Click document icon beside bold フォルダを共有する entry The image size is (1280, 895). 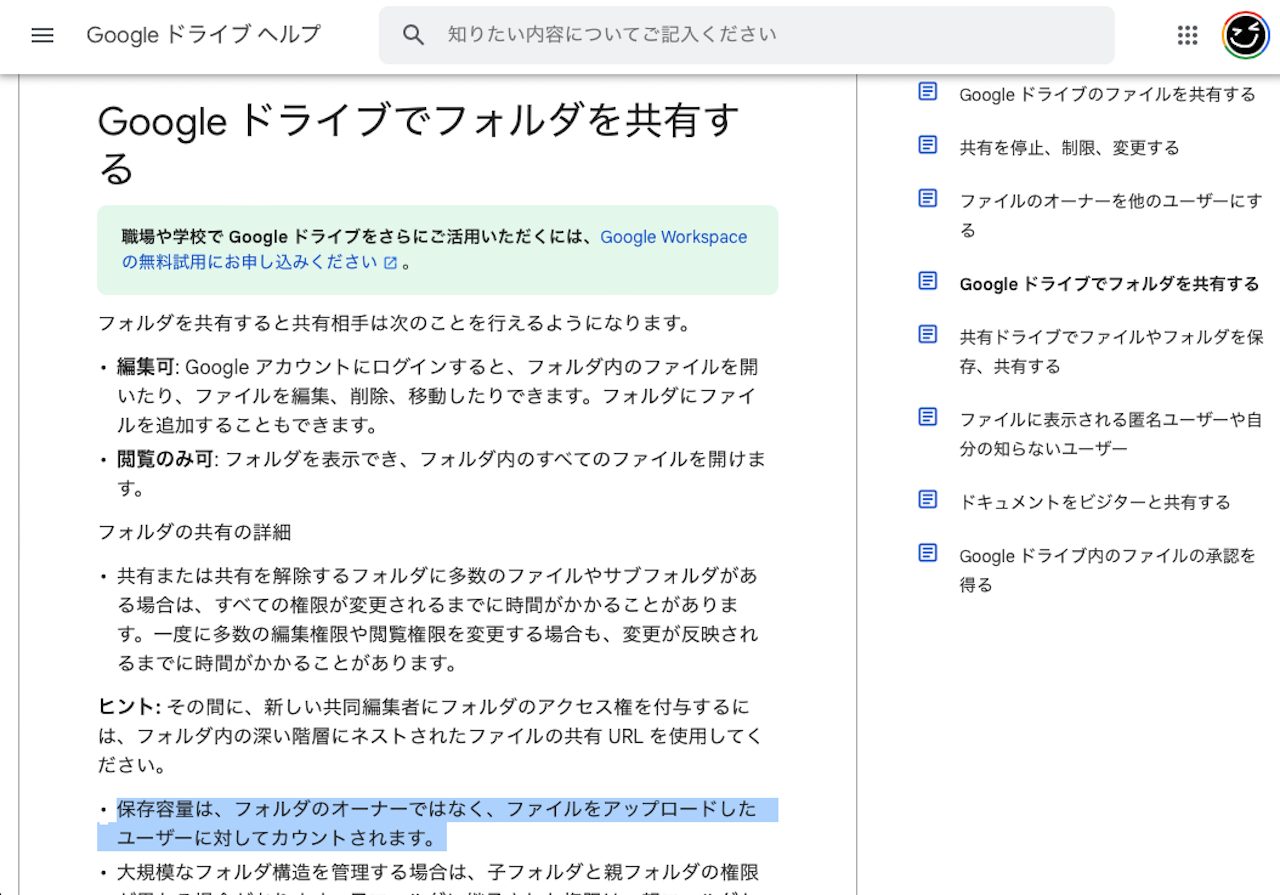coord(928,281)
